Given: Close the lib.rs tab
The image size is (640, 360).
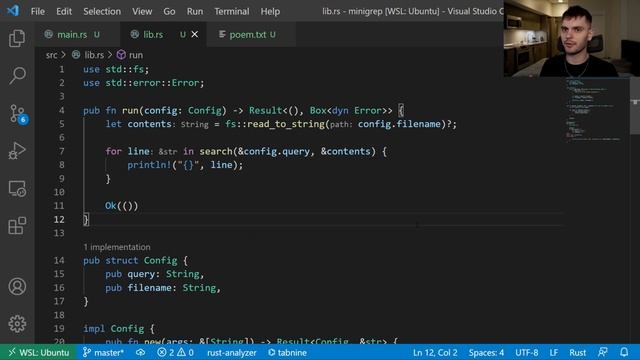Looking at the screenshot, I should [x=195, y=35].
